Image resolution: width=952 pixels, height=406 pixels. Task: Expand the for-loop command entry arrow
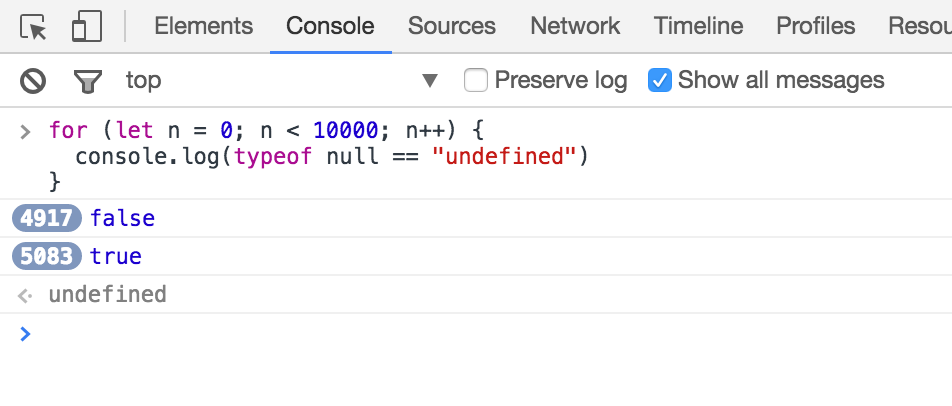pyautogui.click(x=26, y=132)
